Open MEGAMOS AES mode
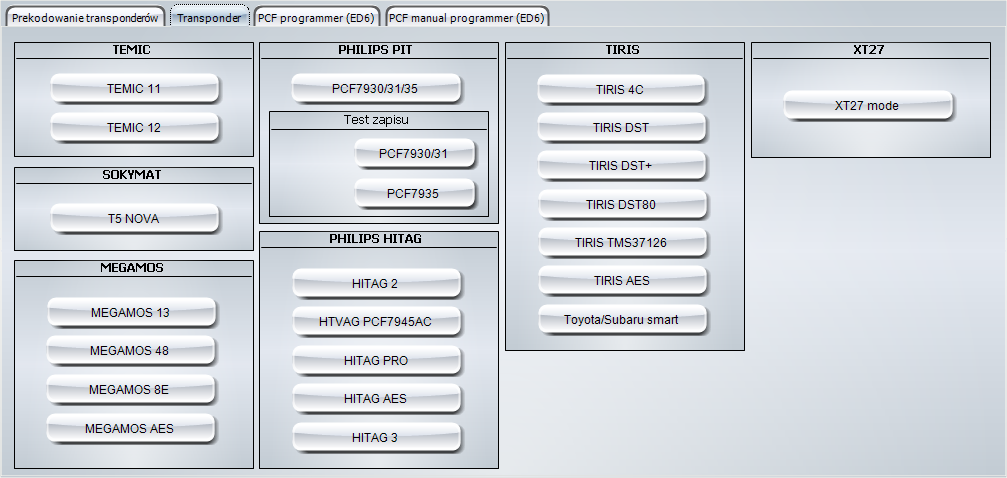 (130, 428)
